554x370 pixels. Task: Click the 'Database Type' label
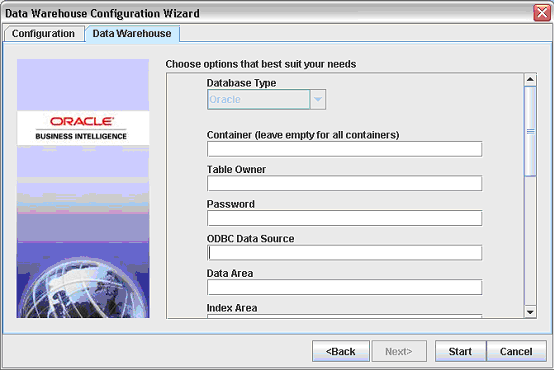point(241,83)
